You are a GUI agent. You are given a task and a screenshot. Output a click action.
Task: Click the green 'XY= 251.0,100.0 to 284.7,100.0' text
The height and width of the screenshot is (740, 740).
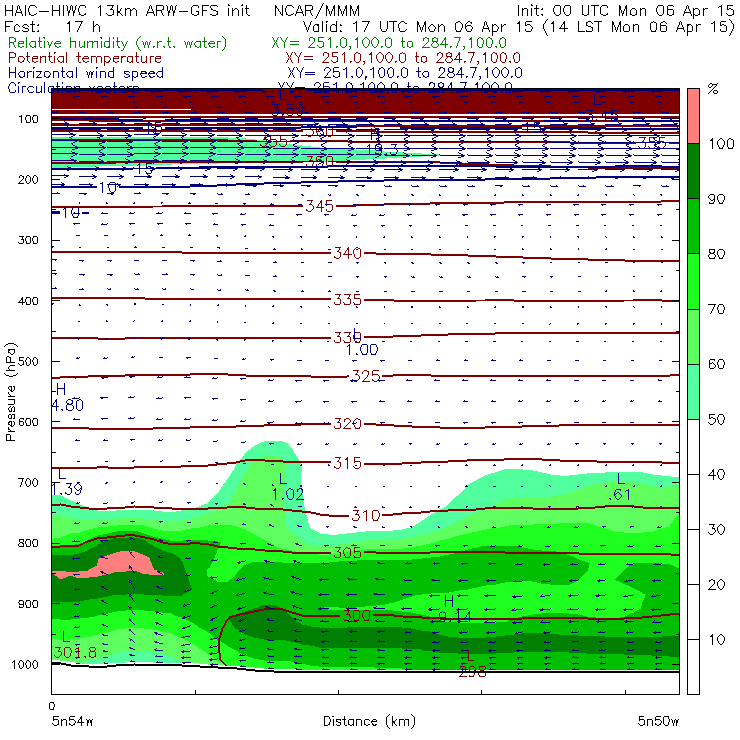pos(389,43)
